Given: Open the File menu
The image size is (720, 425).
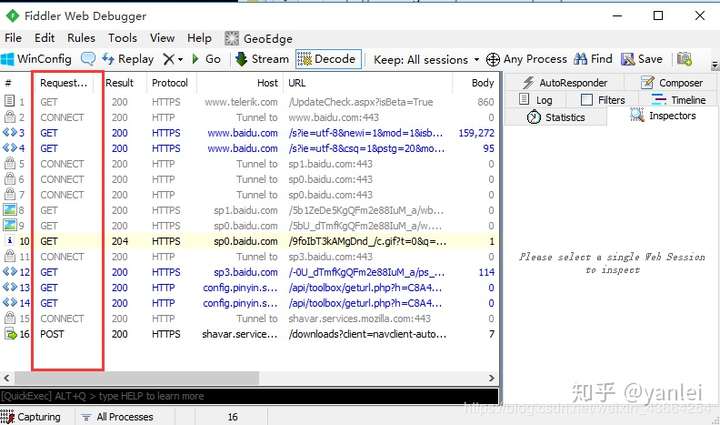Looking at the screenshot, I should (13, 38).
